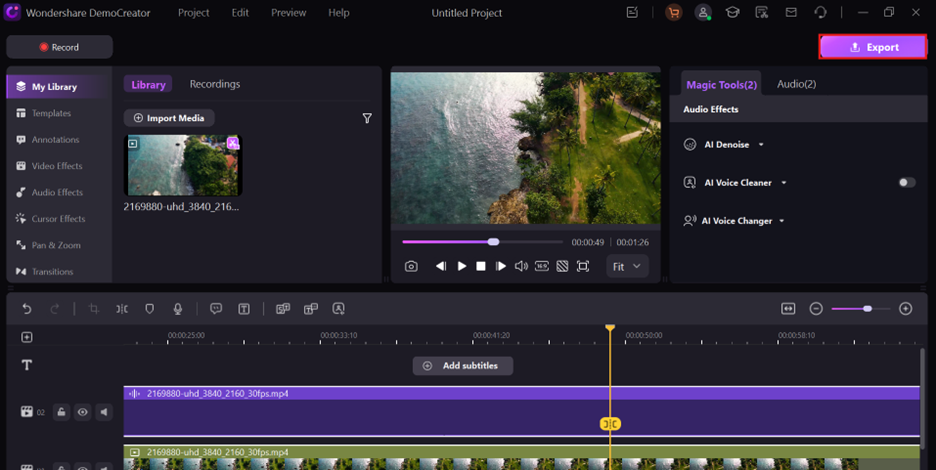
Task: Click the mail envelope icon in title bar
Action: coord(791,13)
